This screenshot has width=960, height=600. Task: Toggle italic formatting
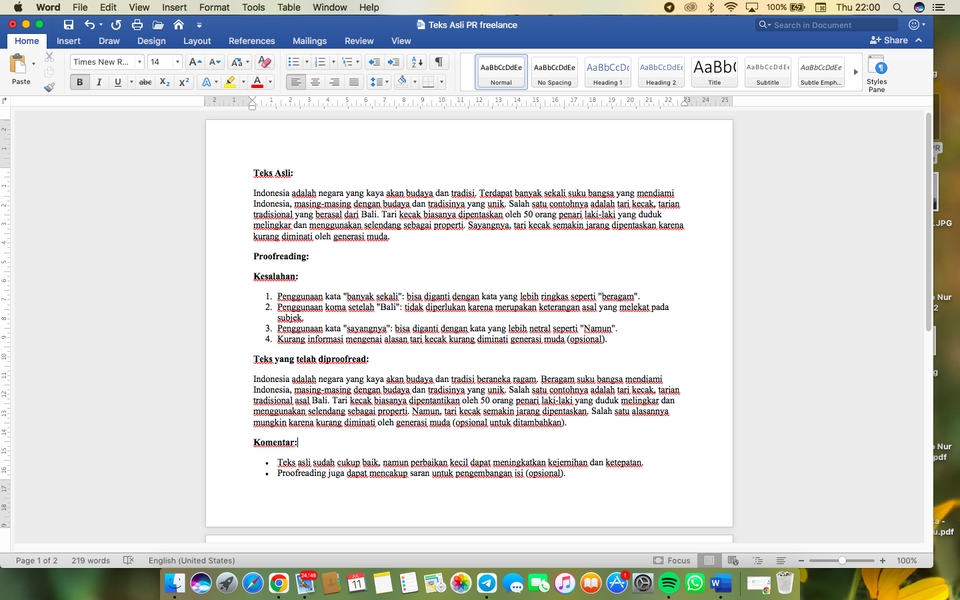(x=98, y=82)
